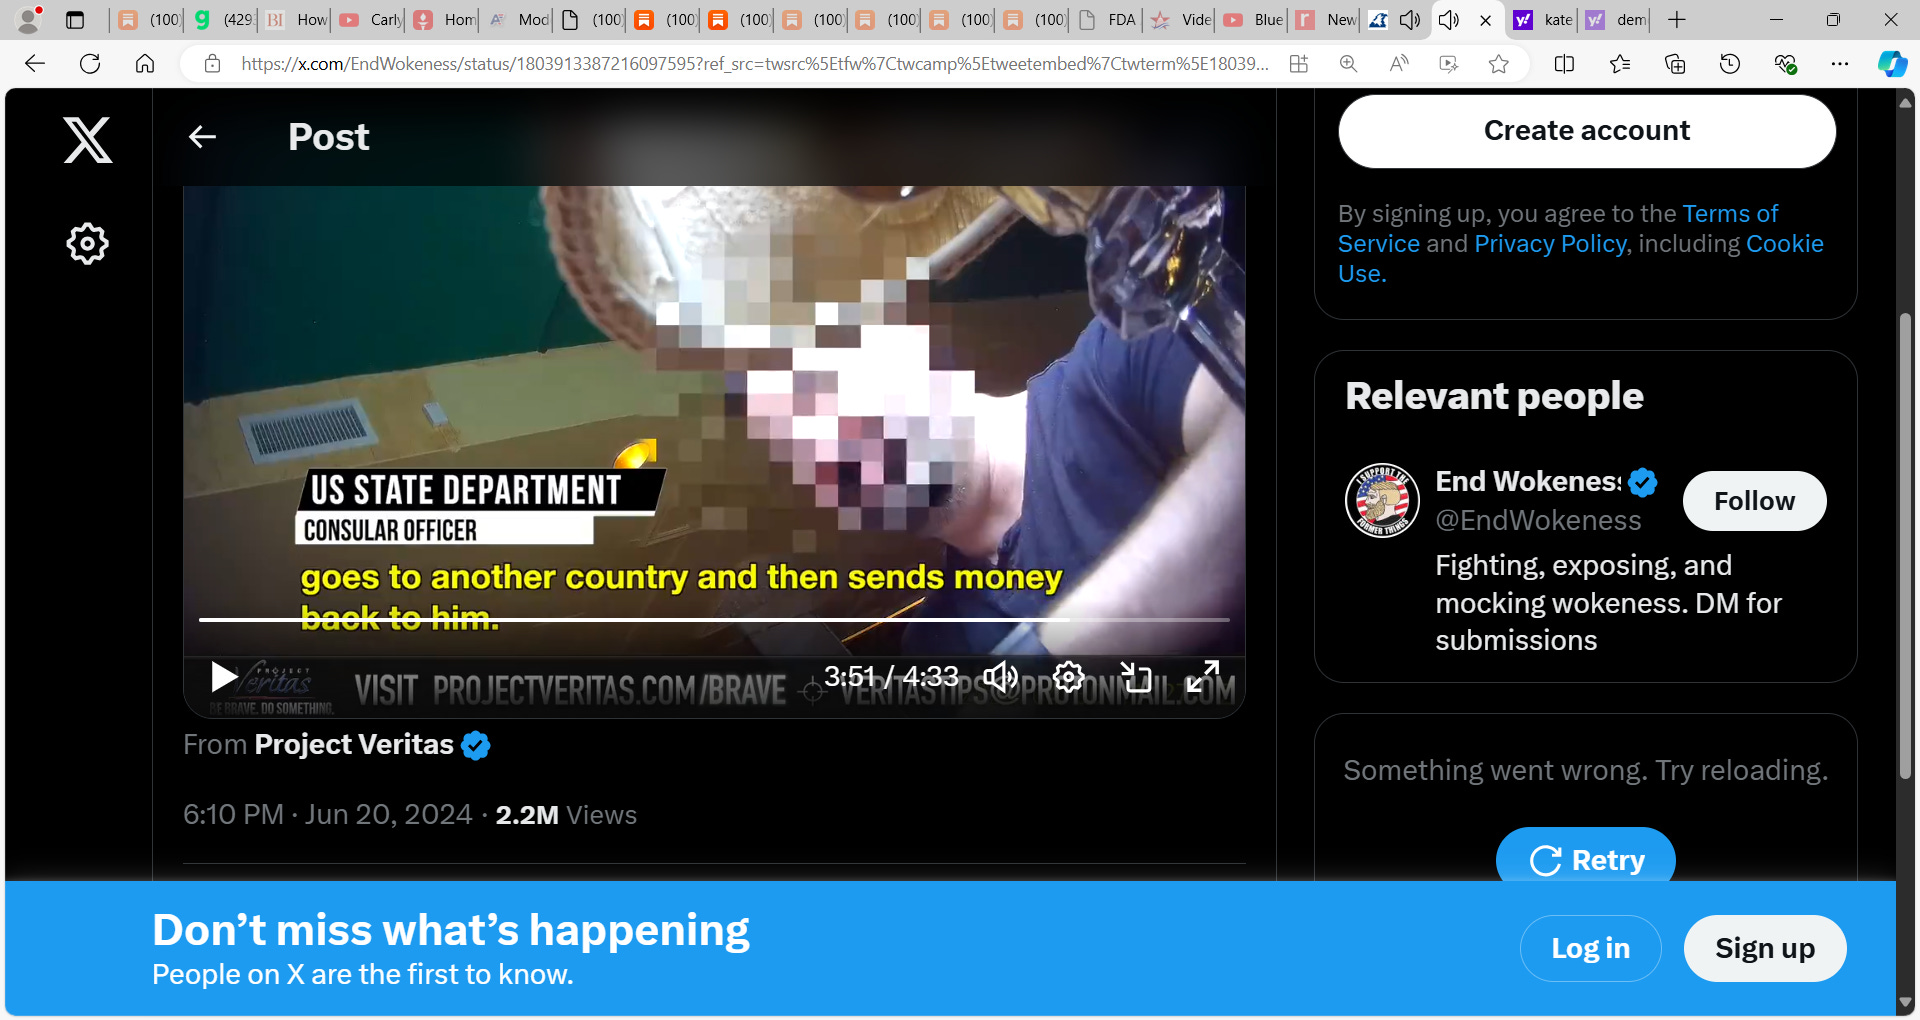This screenshot has width=1920, height=1020.
Task: Click the browser back arrow
Action: tap(35, 64)
